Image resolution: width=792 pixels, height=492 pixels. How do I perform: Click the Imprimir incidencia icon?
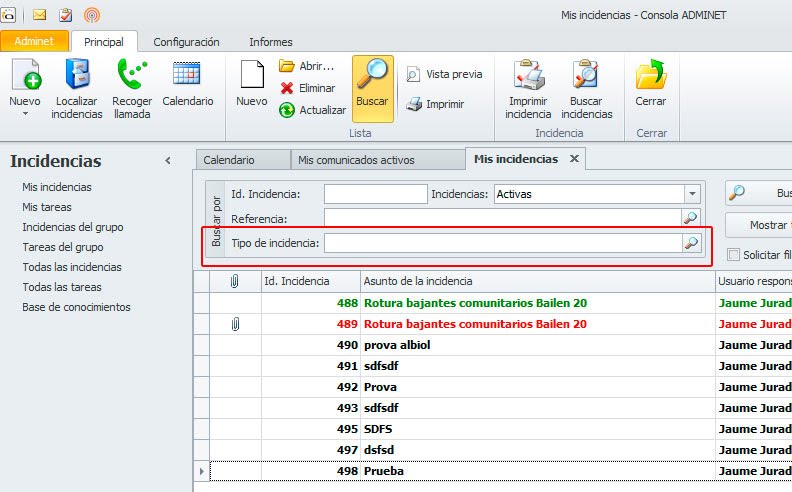point(528,76)
